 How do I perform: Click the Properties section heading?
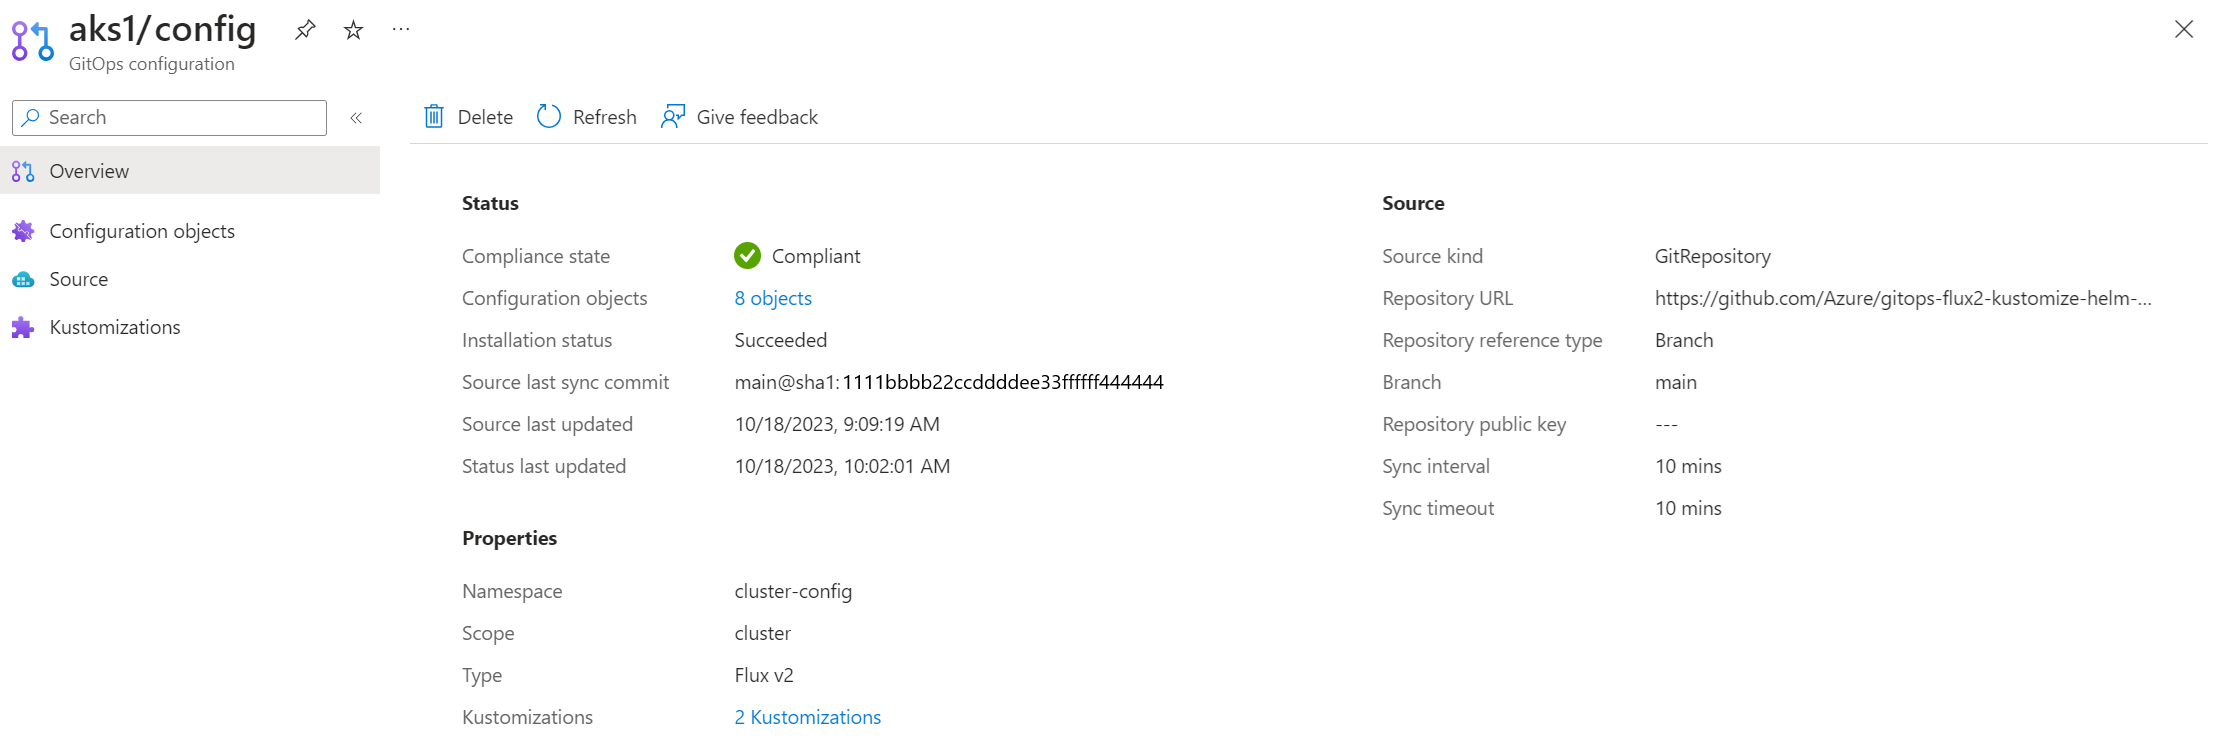coord(509,538)
